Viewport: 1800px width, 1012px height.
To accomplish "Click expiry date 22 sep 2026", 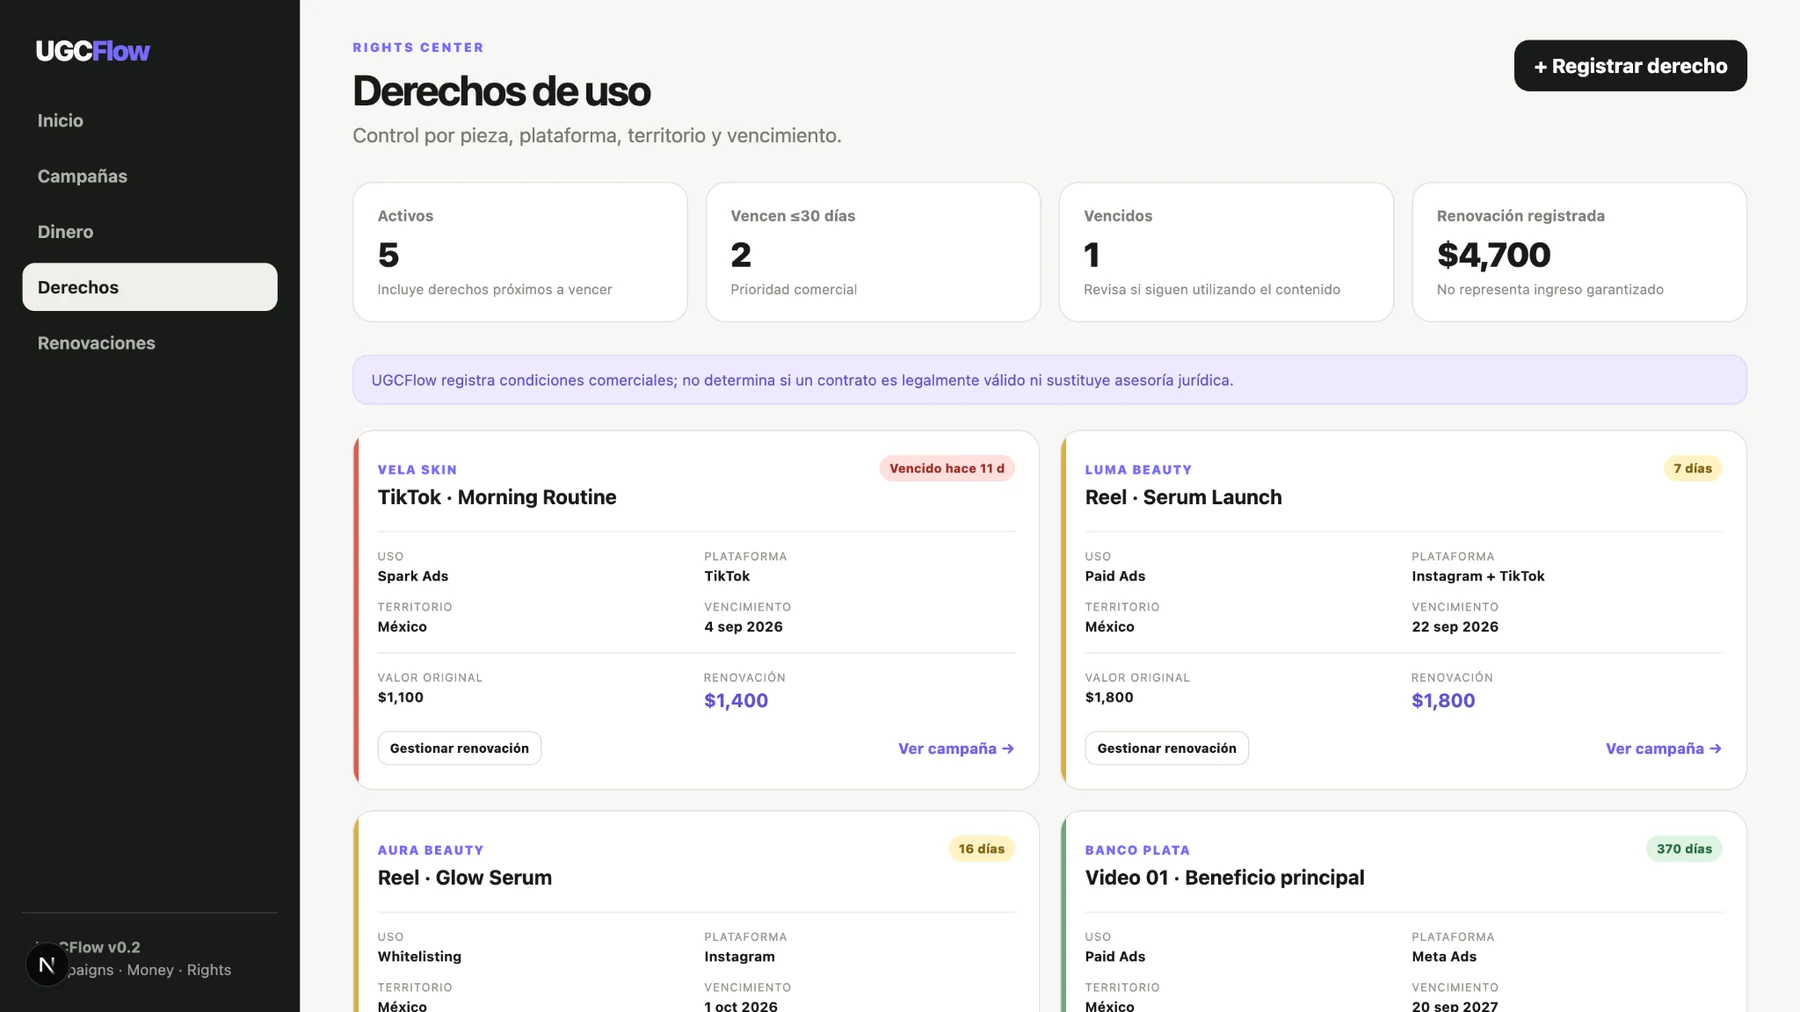I will [1455, 627].
